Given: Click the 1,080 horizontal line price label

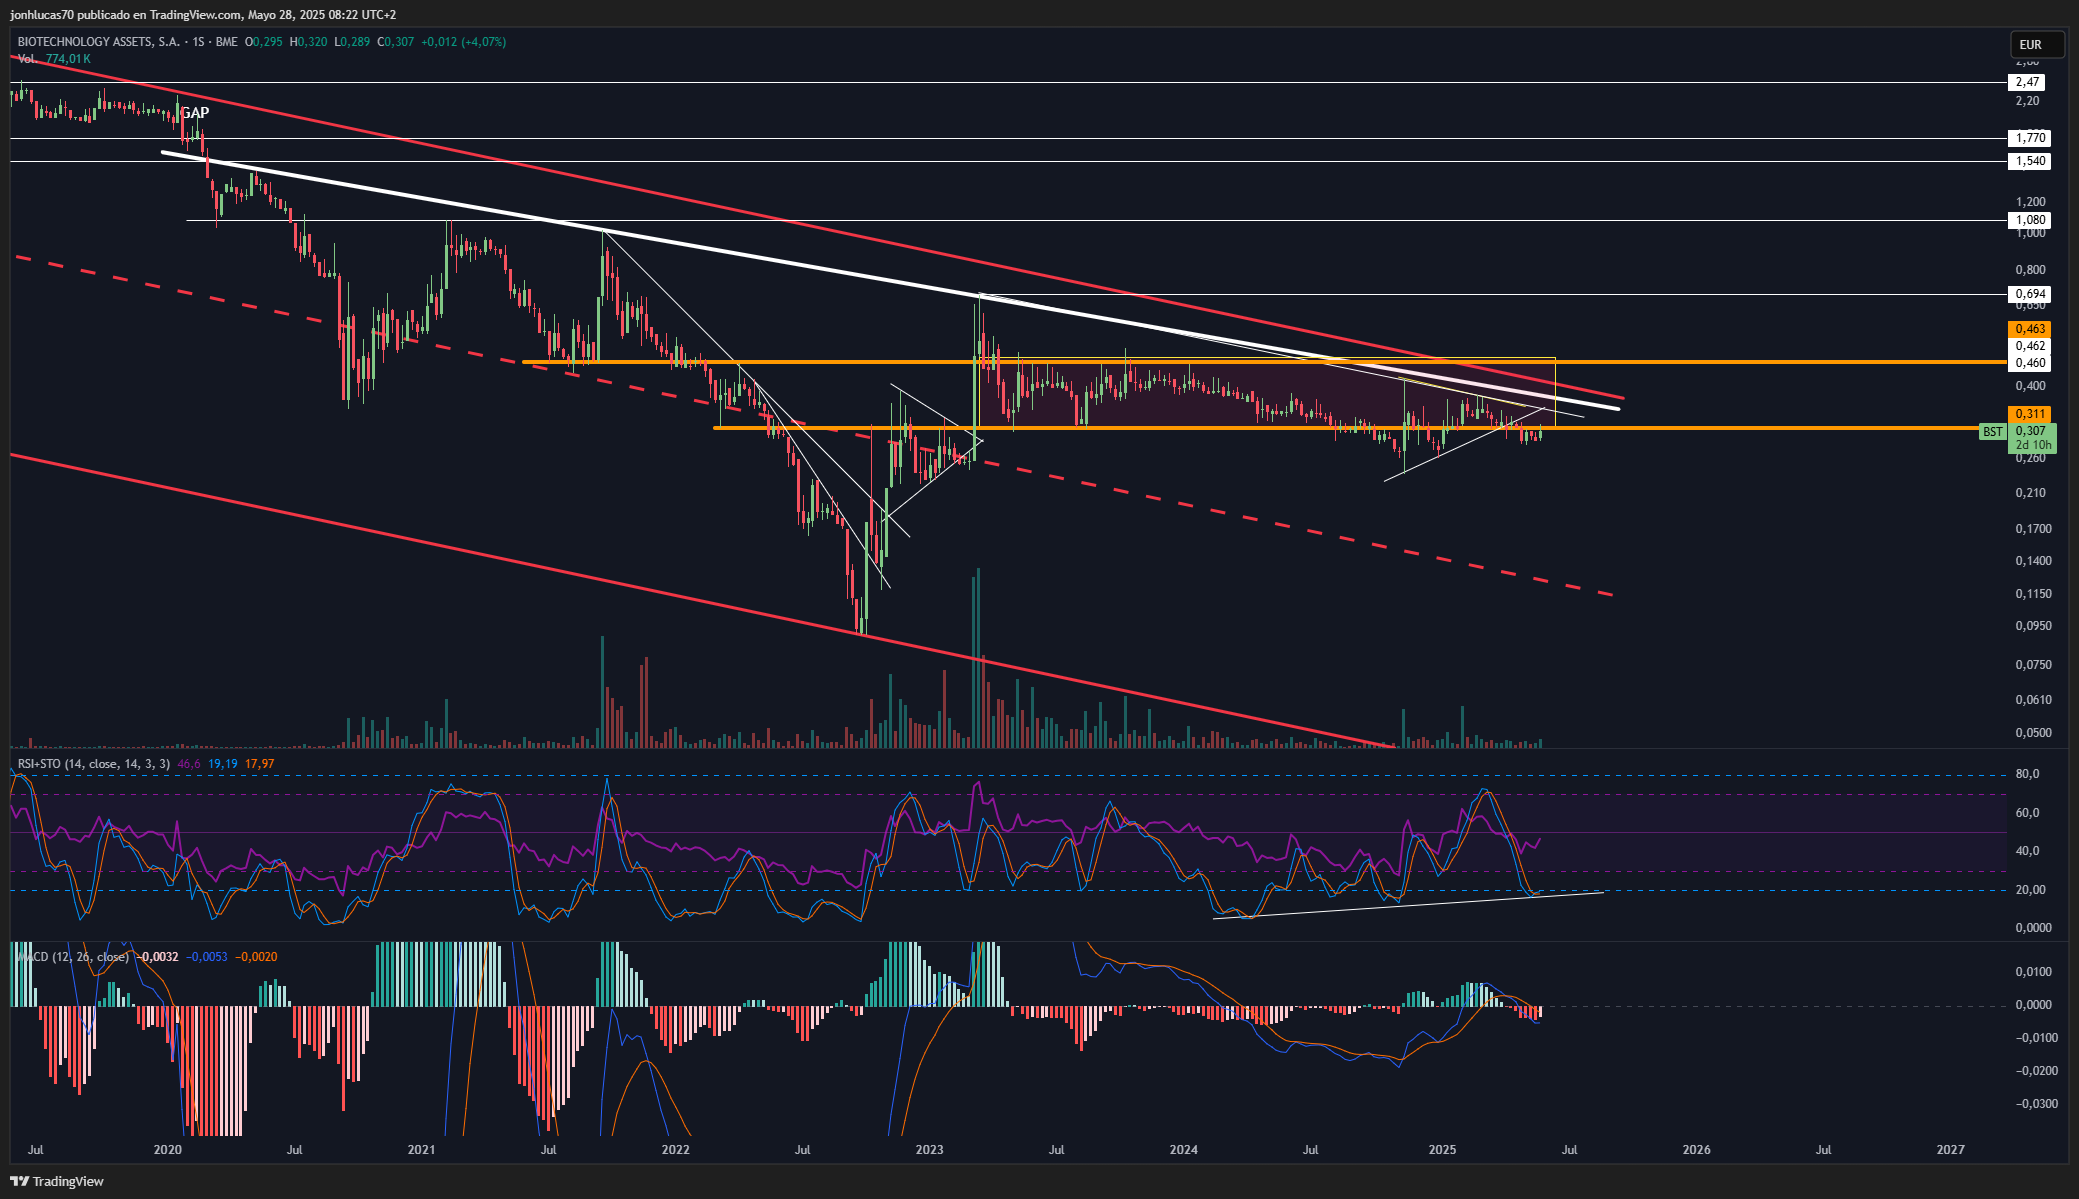Looking at the screenshot, I should click(2029, 220).
